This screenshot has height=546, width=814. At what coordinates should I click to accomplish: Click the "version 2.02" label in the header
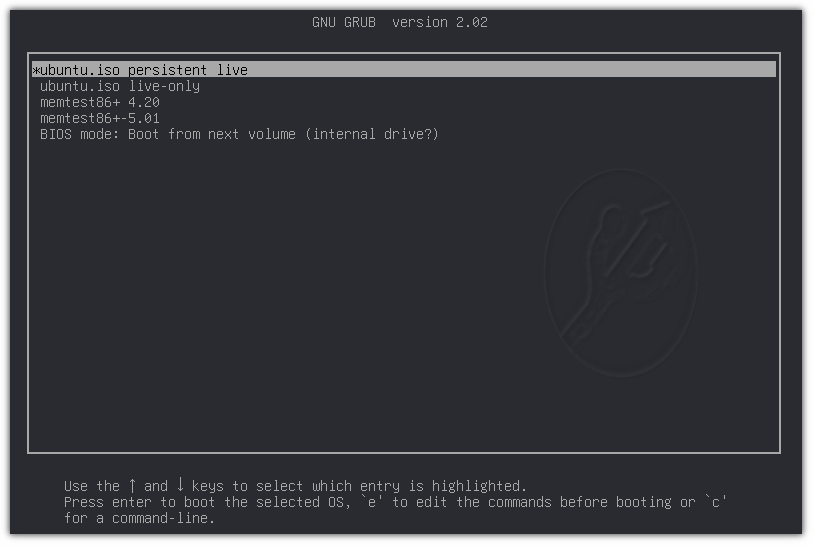(440, 22)
